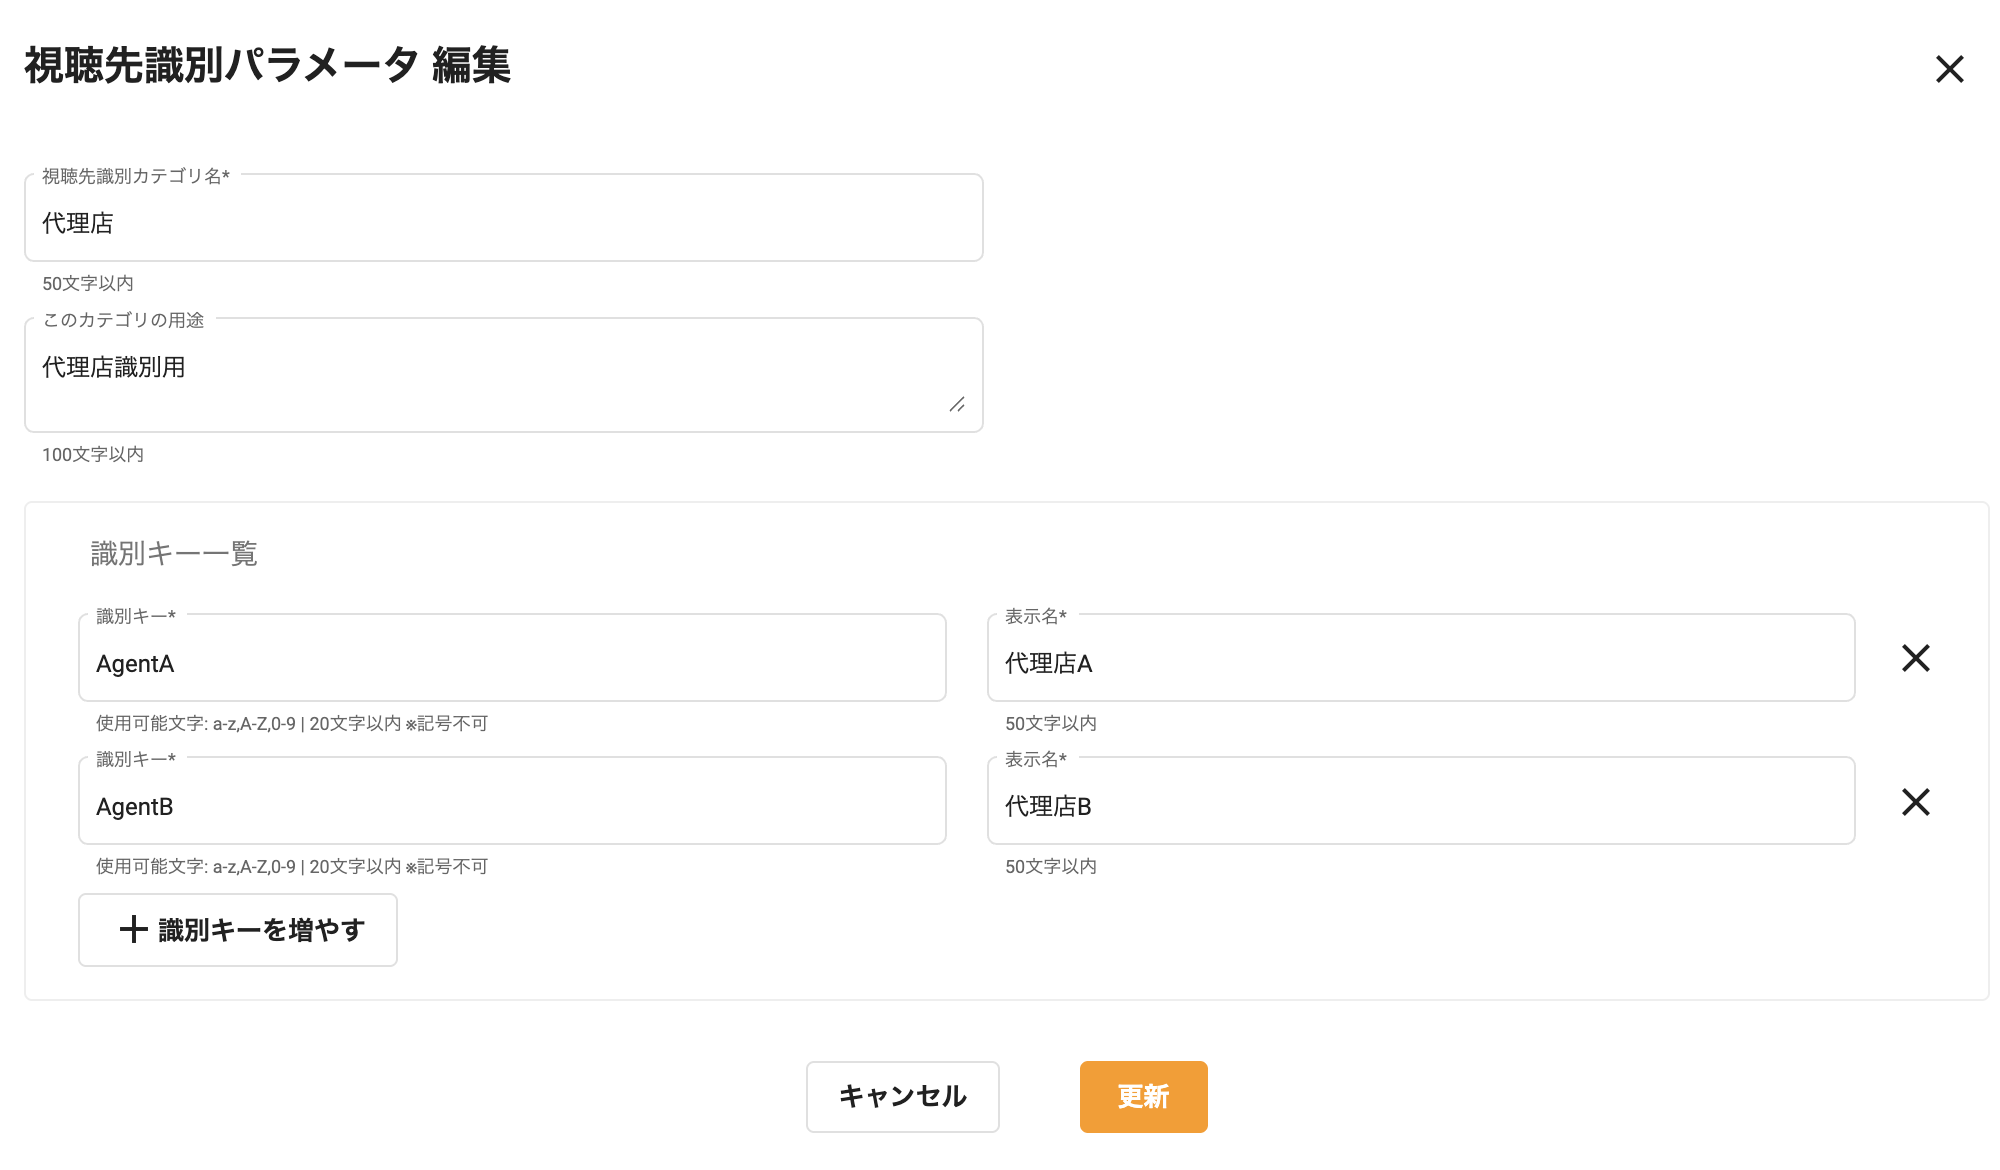Click 識別キーを増やす button
The width and height of the screenshot is (2000, 1170).
click(238, 930)
